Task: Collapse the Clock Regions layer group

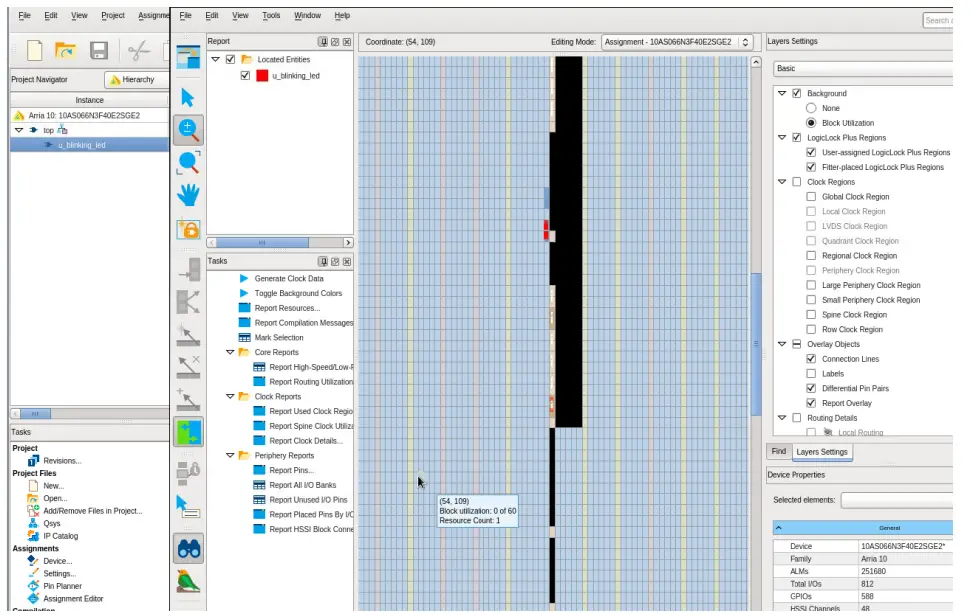Action: click(782, 182)
